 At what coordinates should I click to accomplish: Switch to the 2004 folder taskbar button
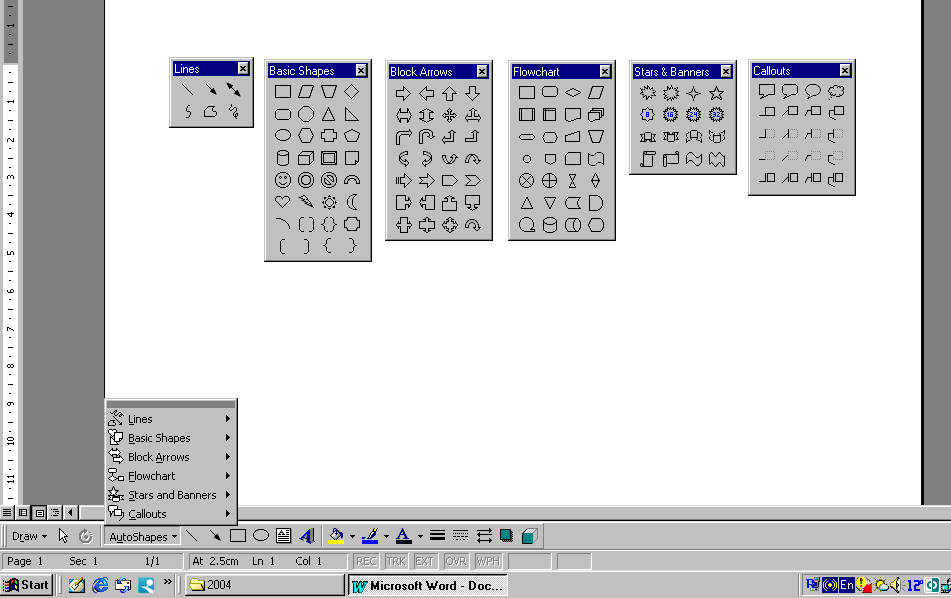coord(264,585)
